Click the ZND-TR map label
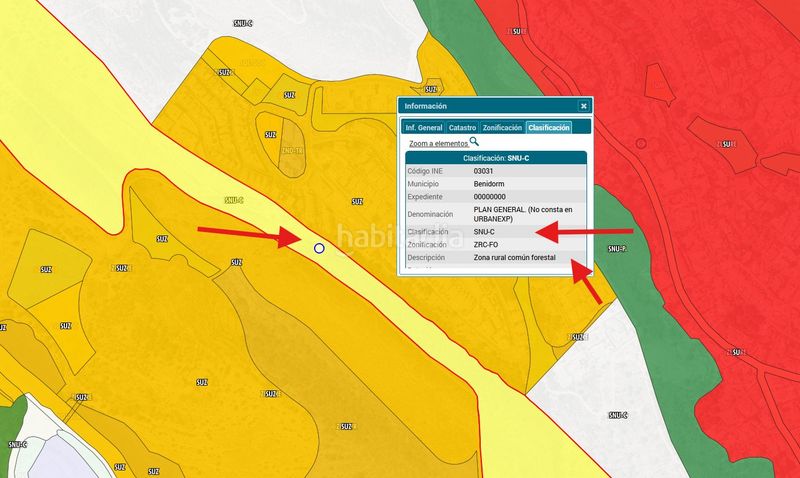800x478 pixels. 292,151
